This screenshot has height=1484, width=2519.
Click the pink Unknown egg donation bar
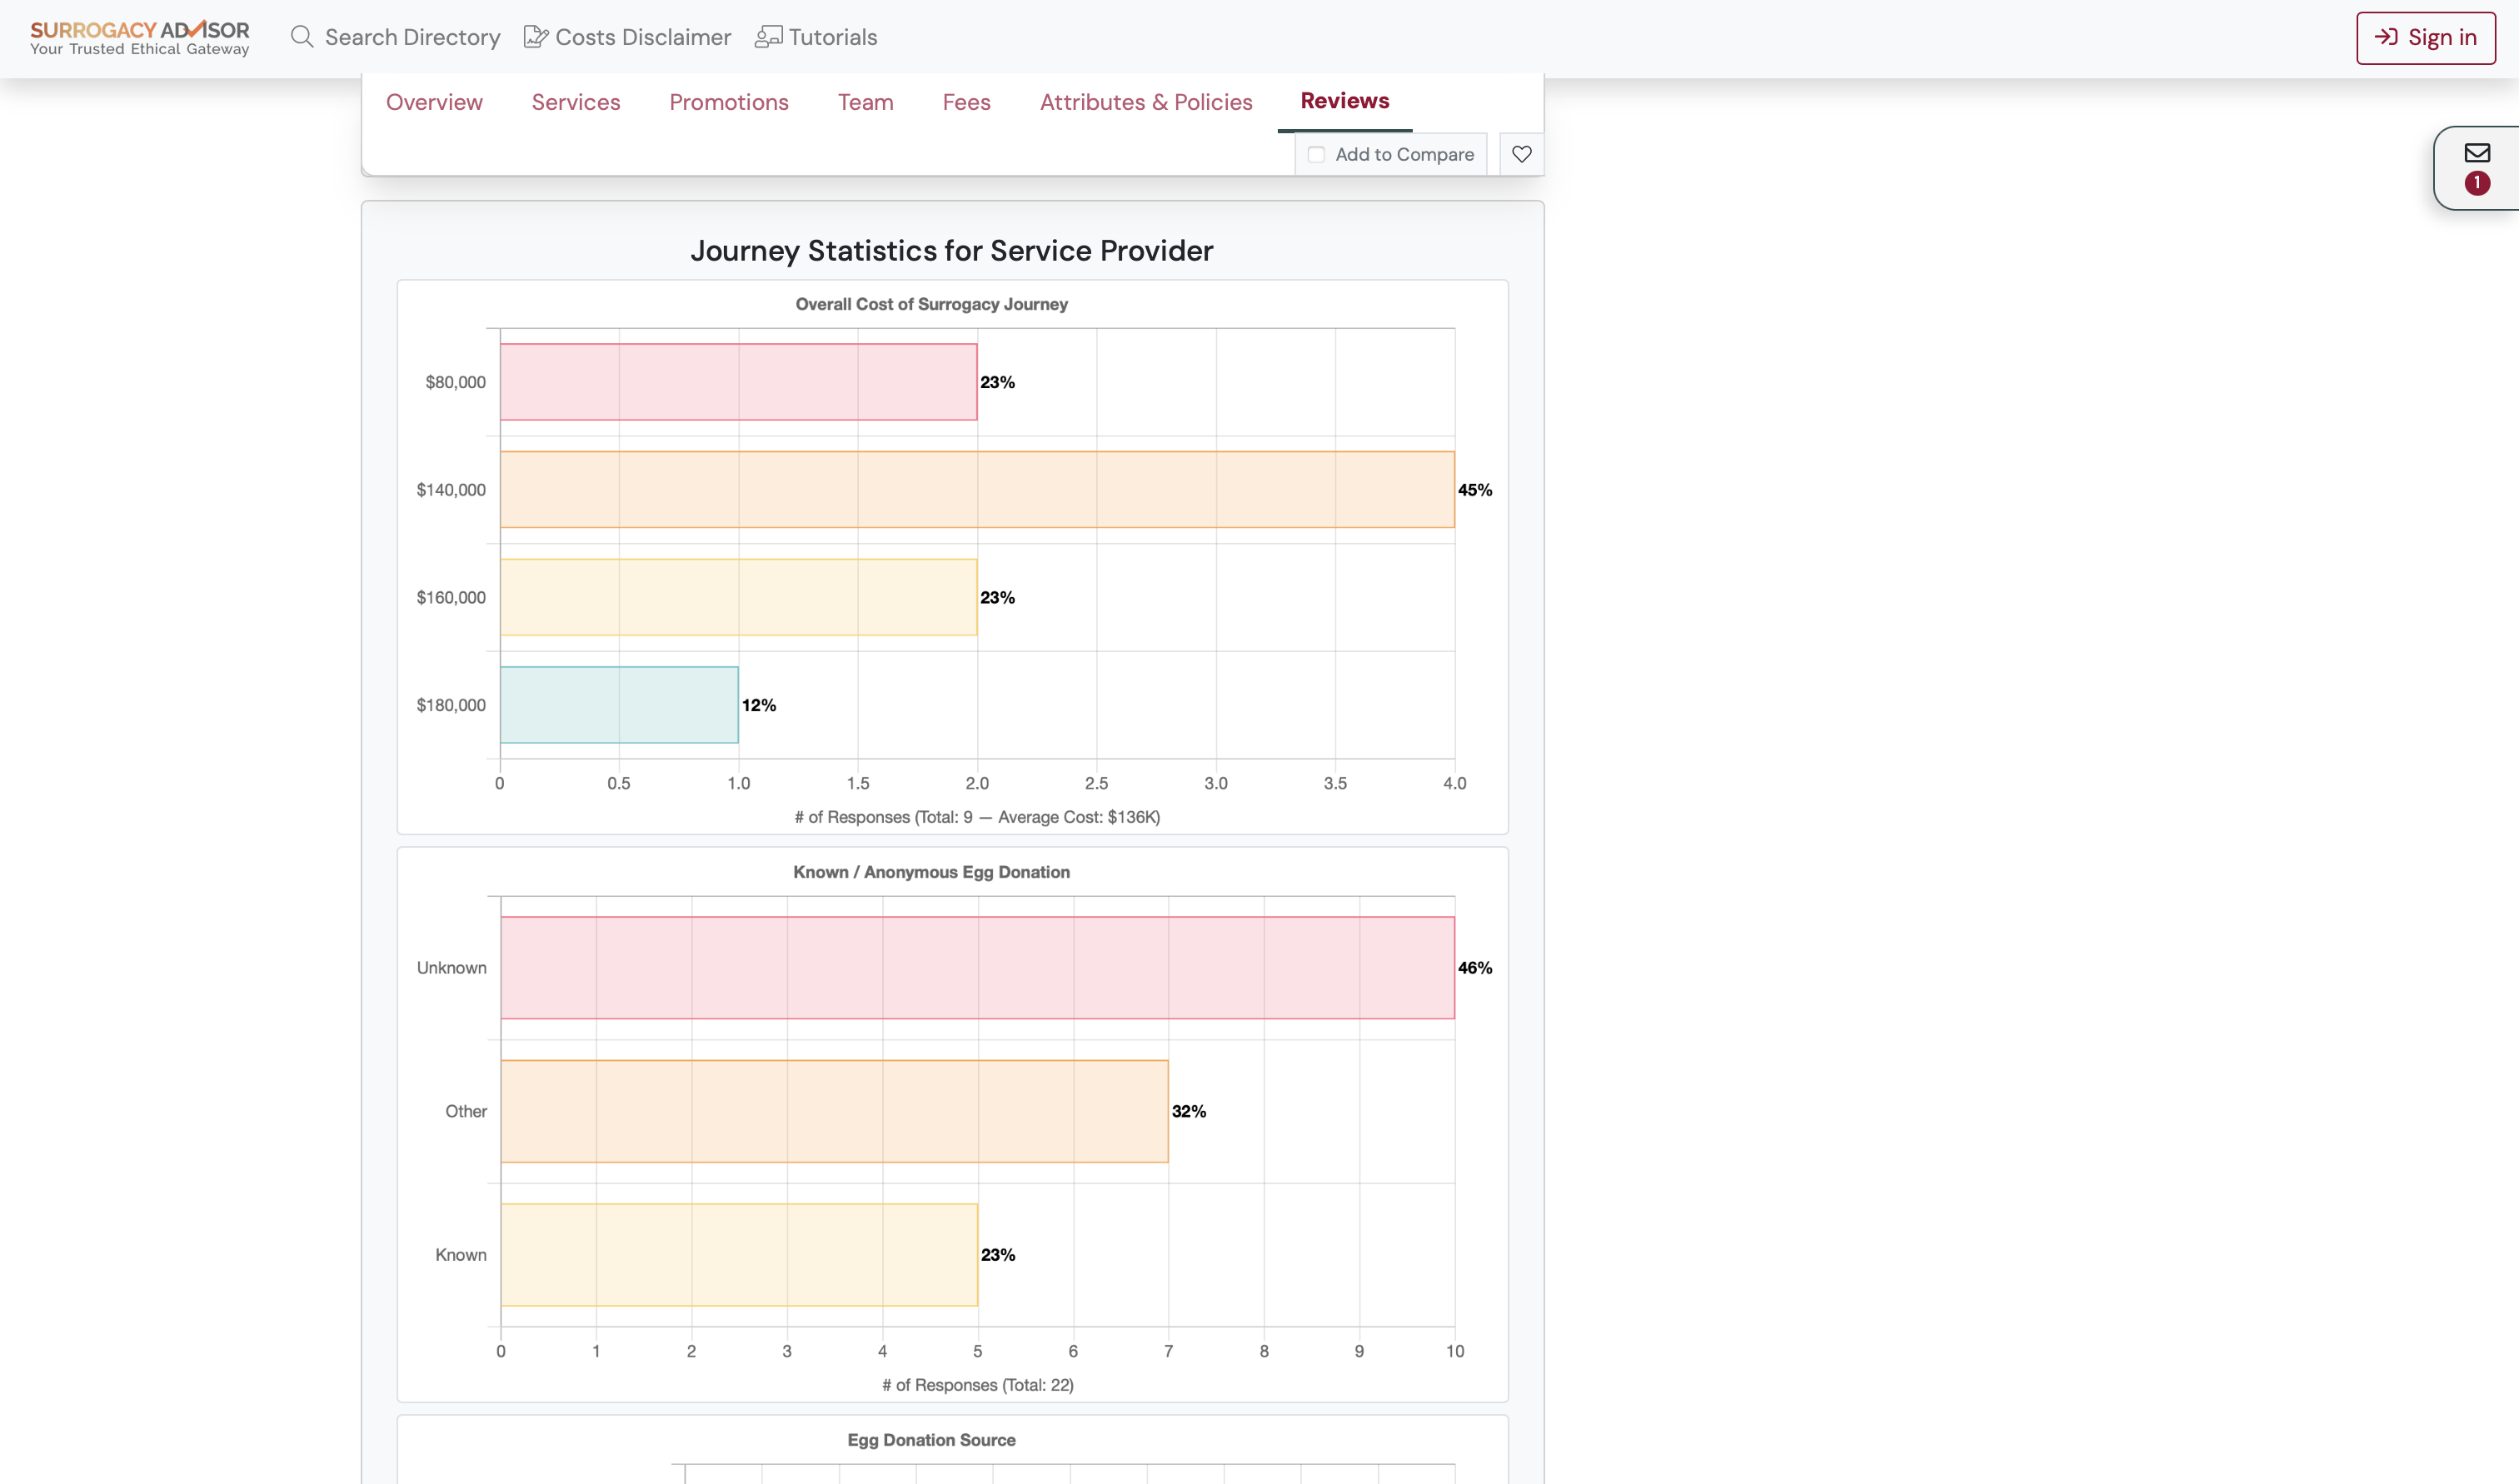(977, 968)
